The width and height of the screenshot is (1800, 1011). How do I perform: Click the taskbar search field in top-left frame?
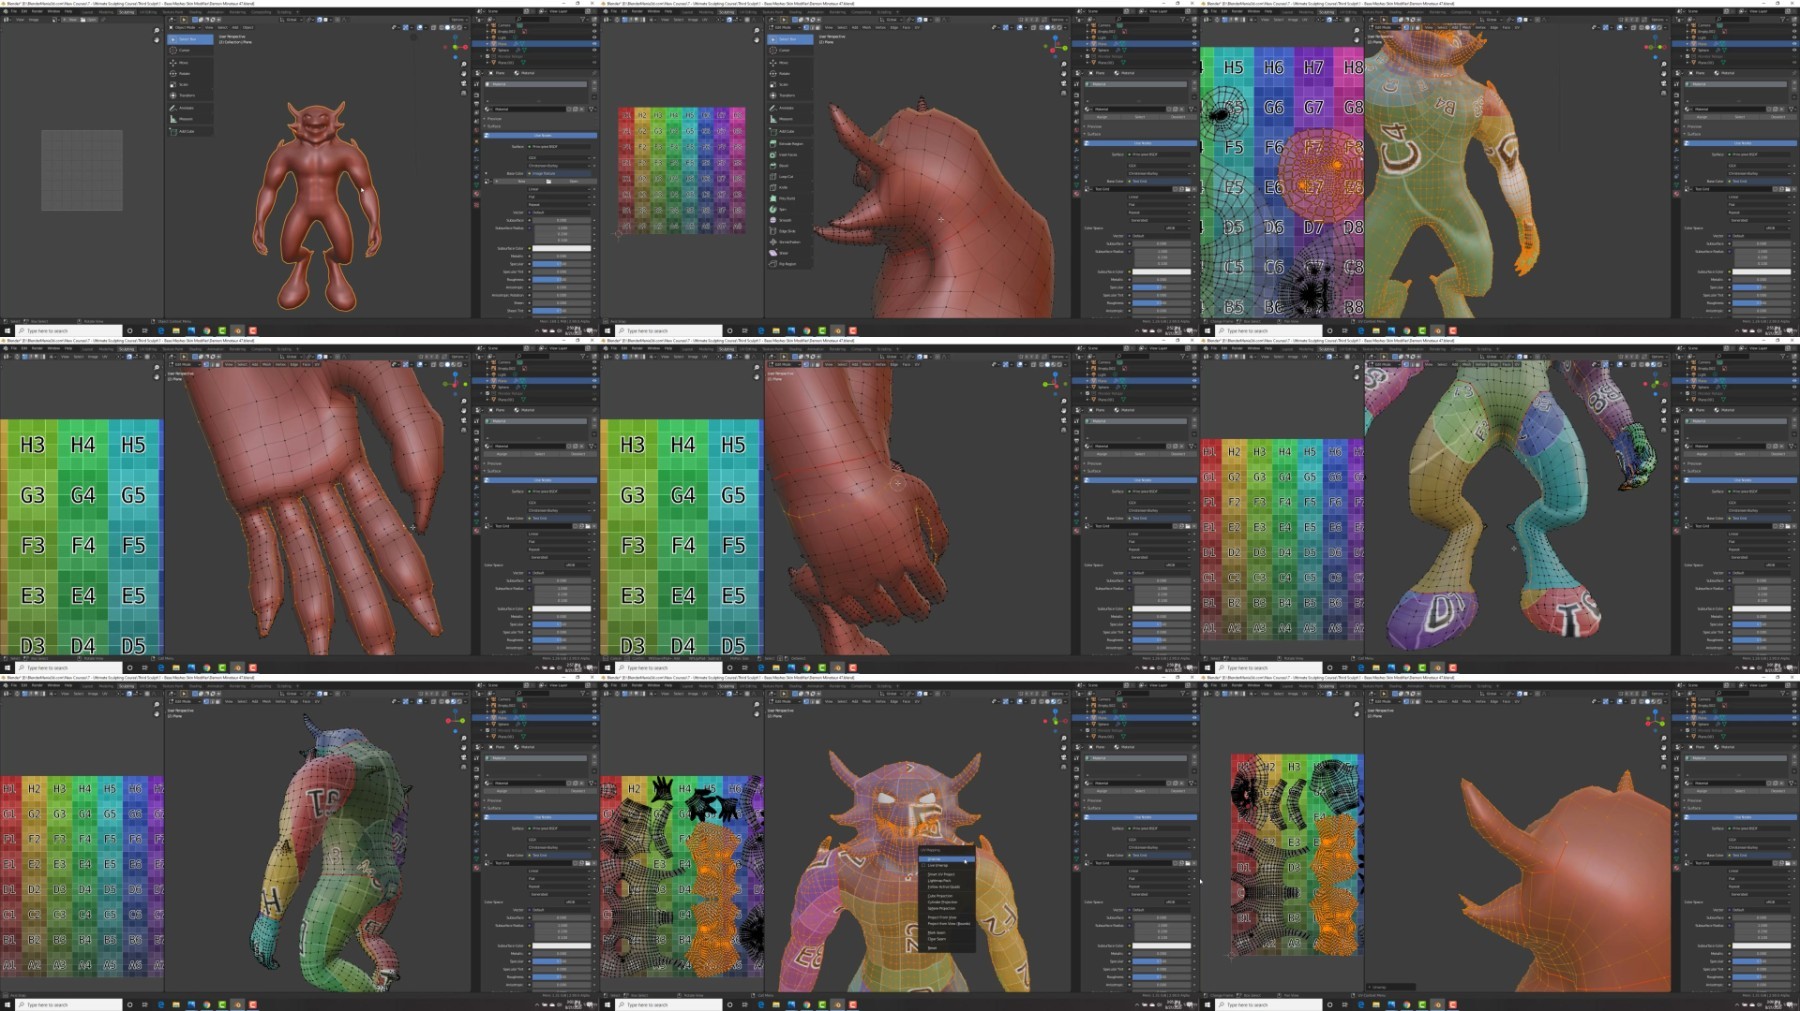pos(68,330)
